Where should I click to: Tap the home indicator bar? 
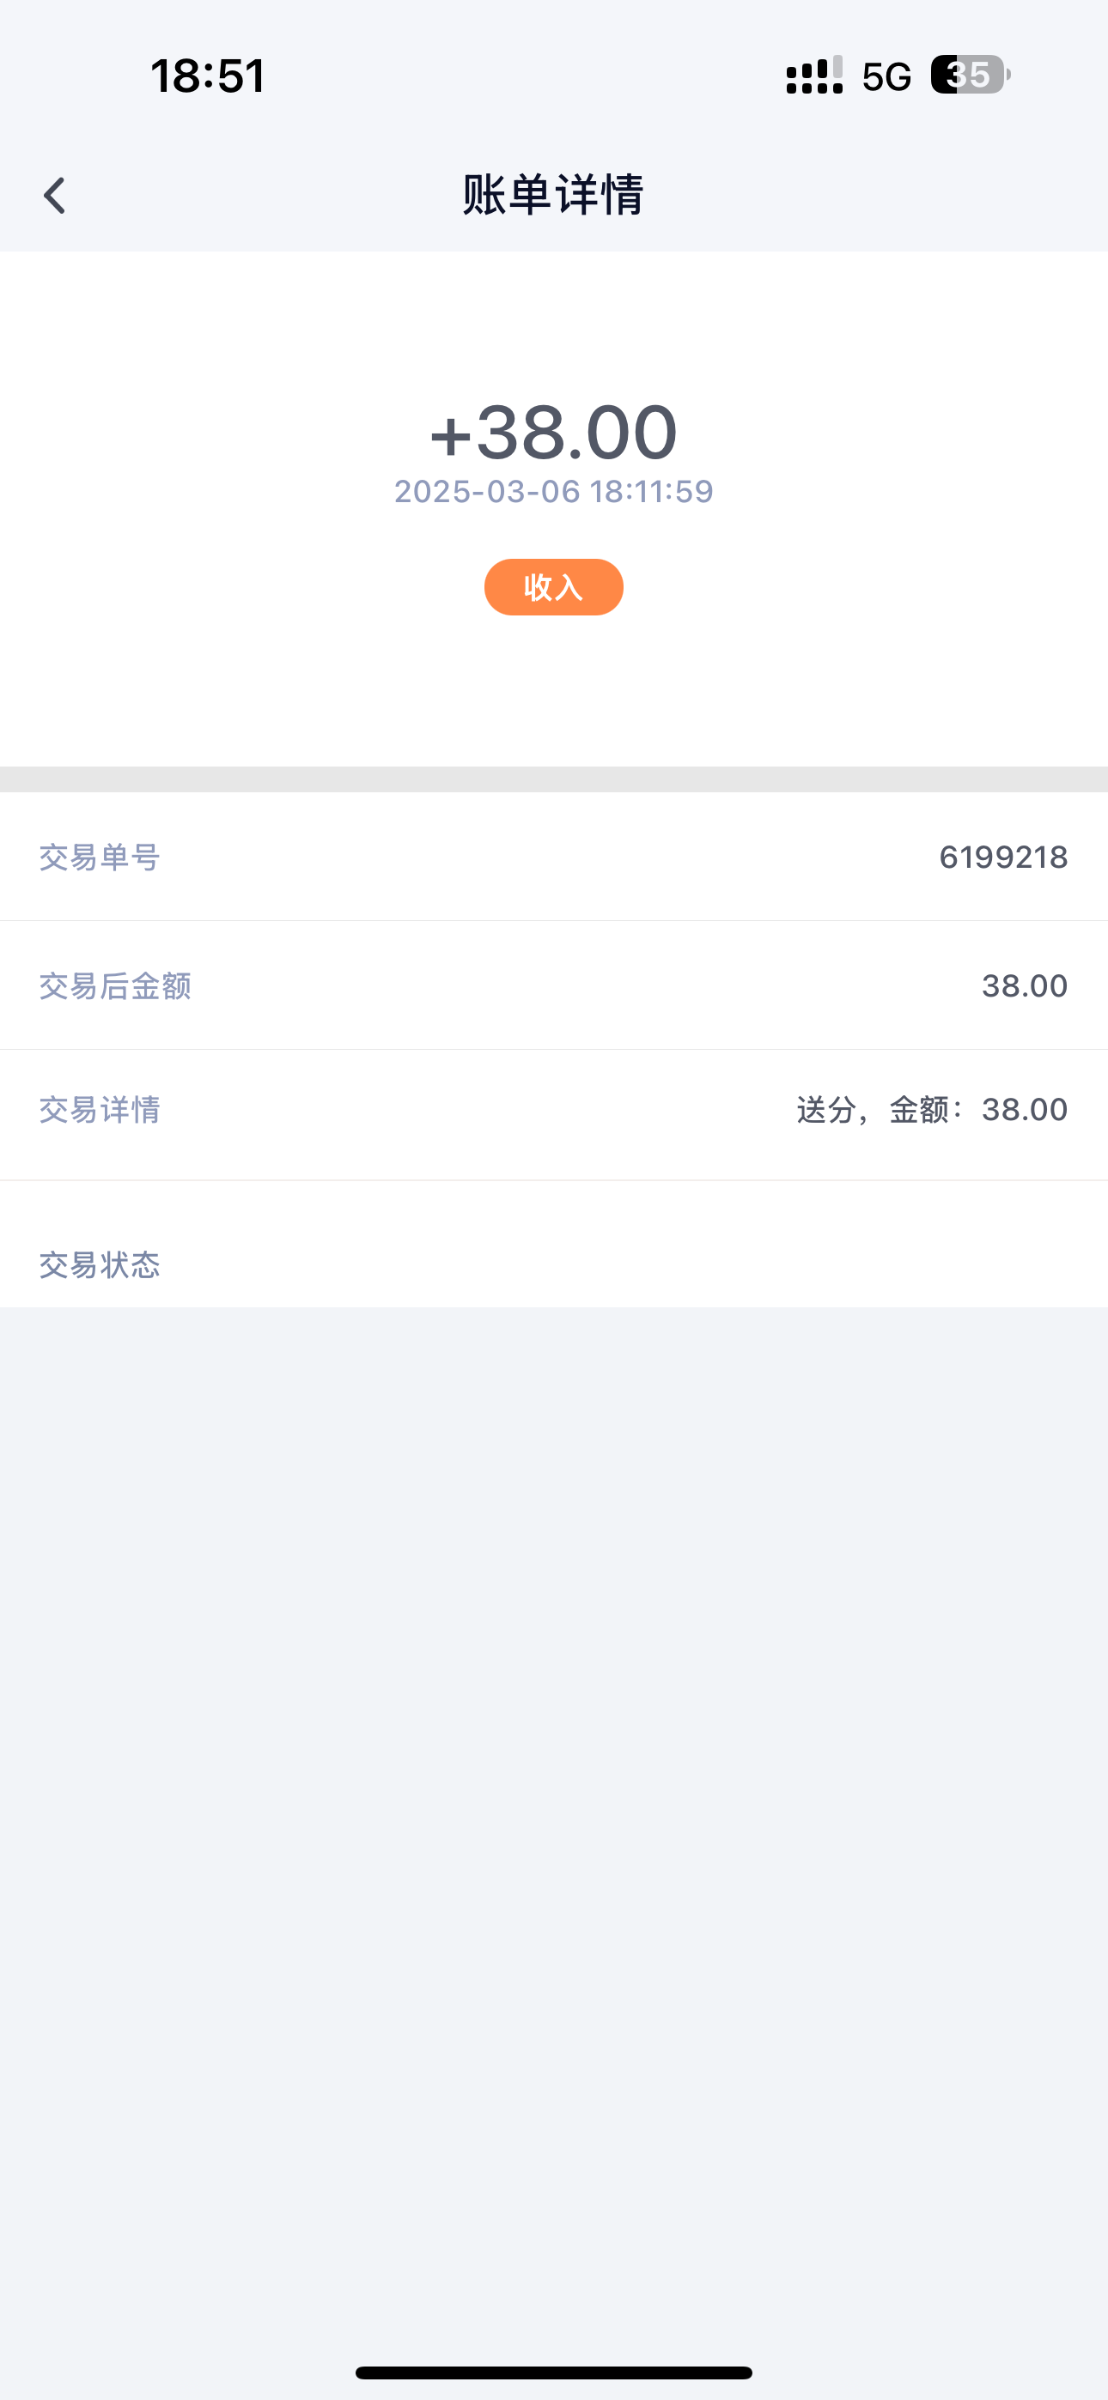(553, 2372)
